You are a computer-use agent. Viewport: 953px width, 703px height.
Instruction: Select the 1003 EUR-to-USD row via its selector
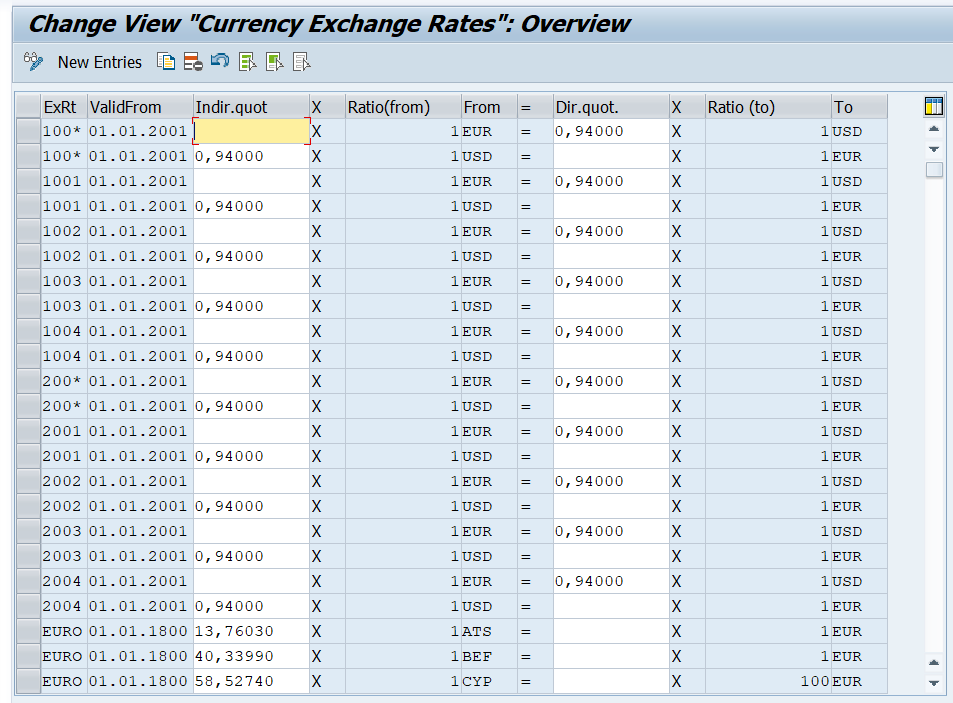click(x=28, y=281)
